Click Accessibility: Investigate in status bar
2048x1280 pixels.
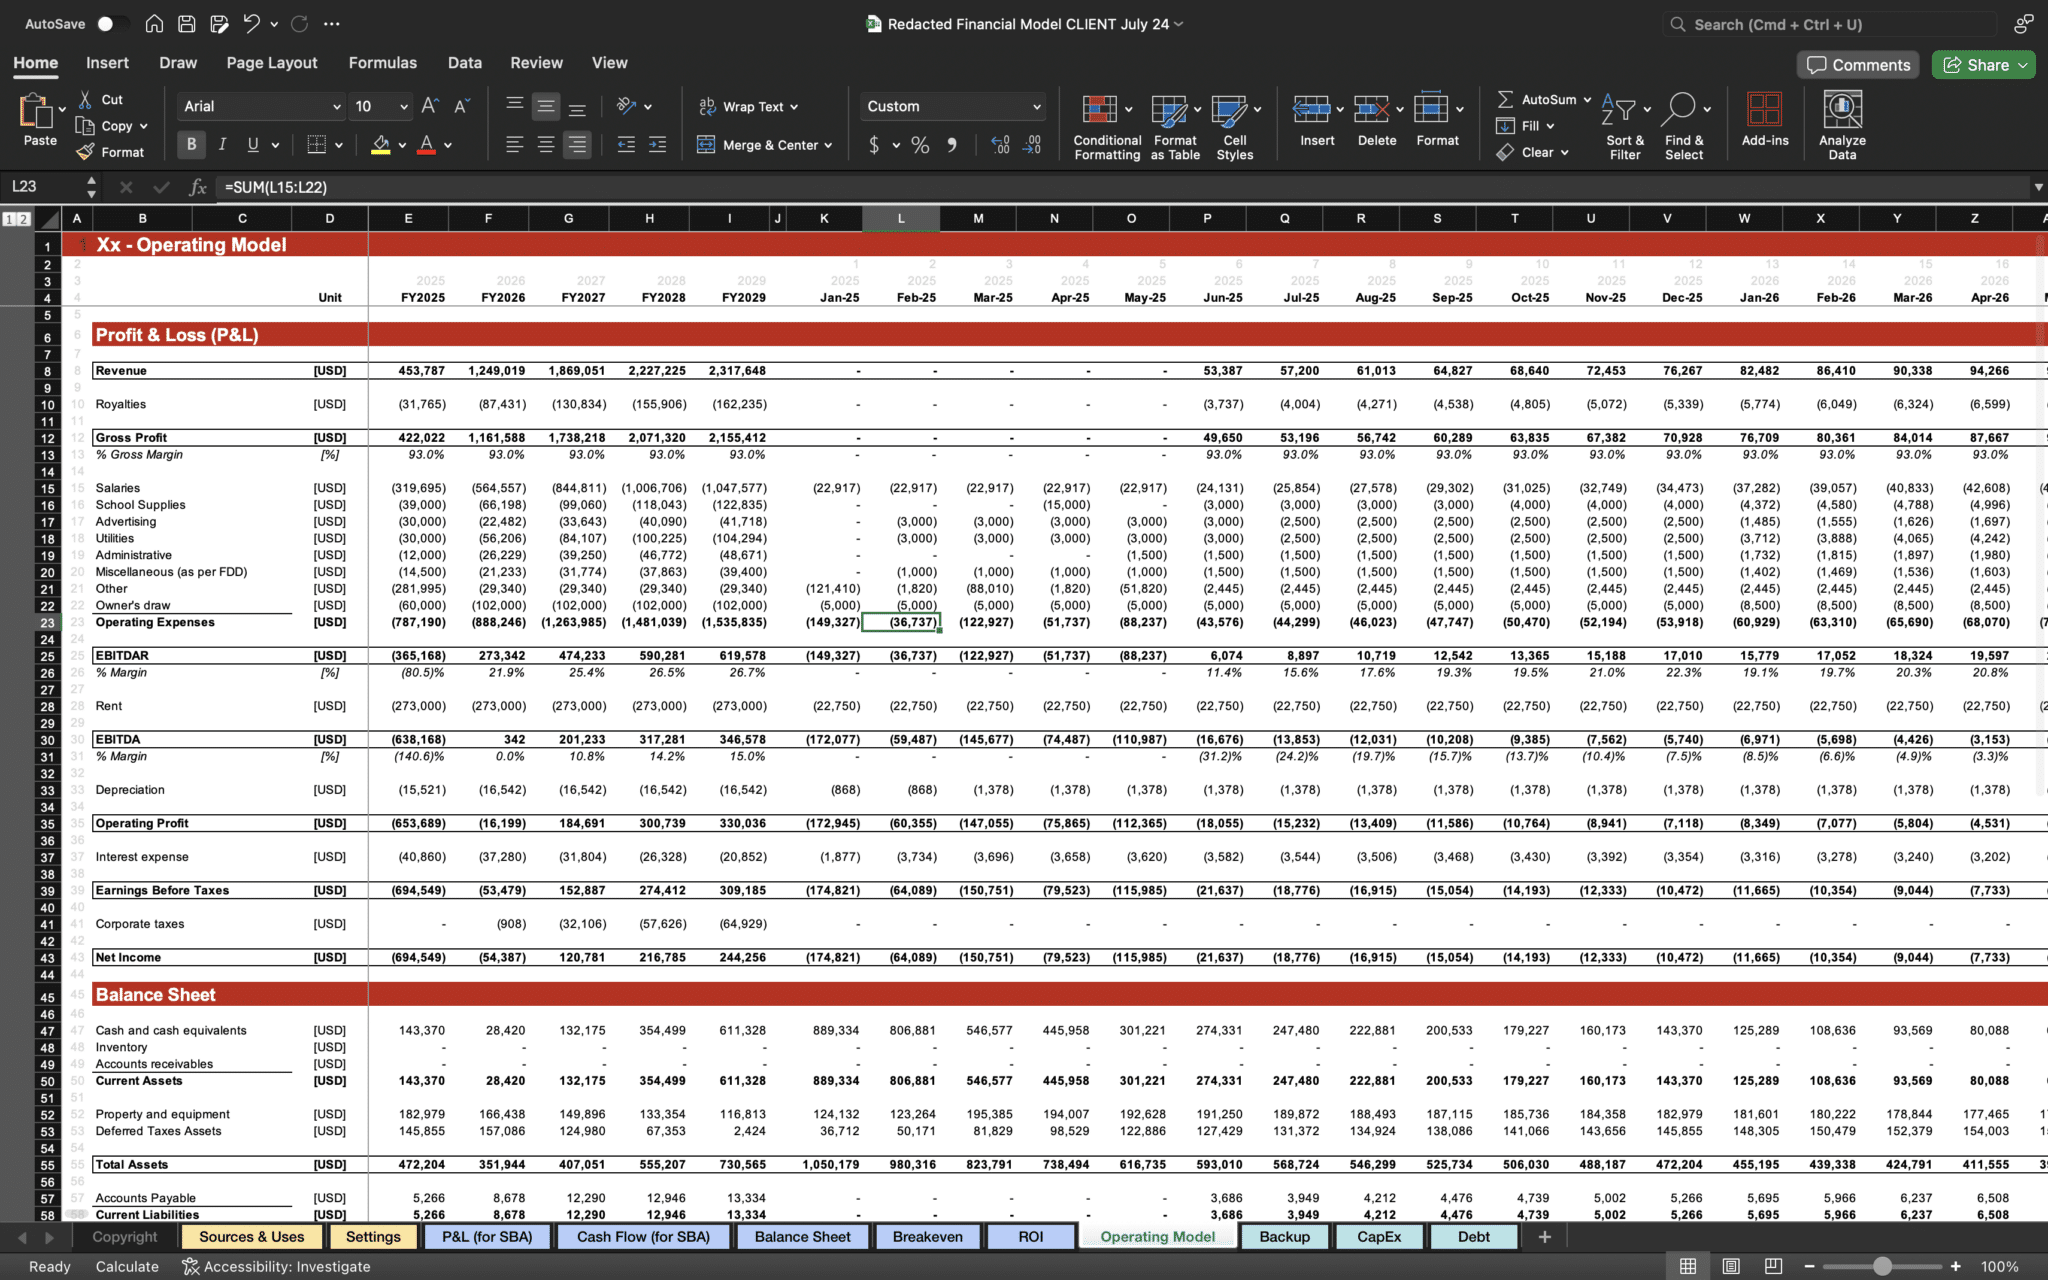[276, 1266]
